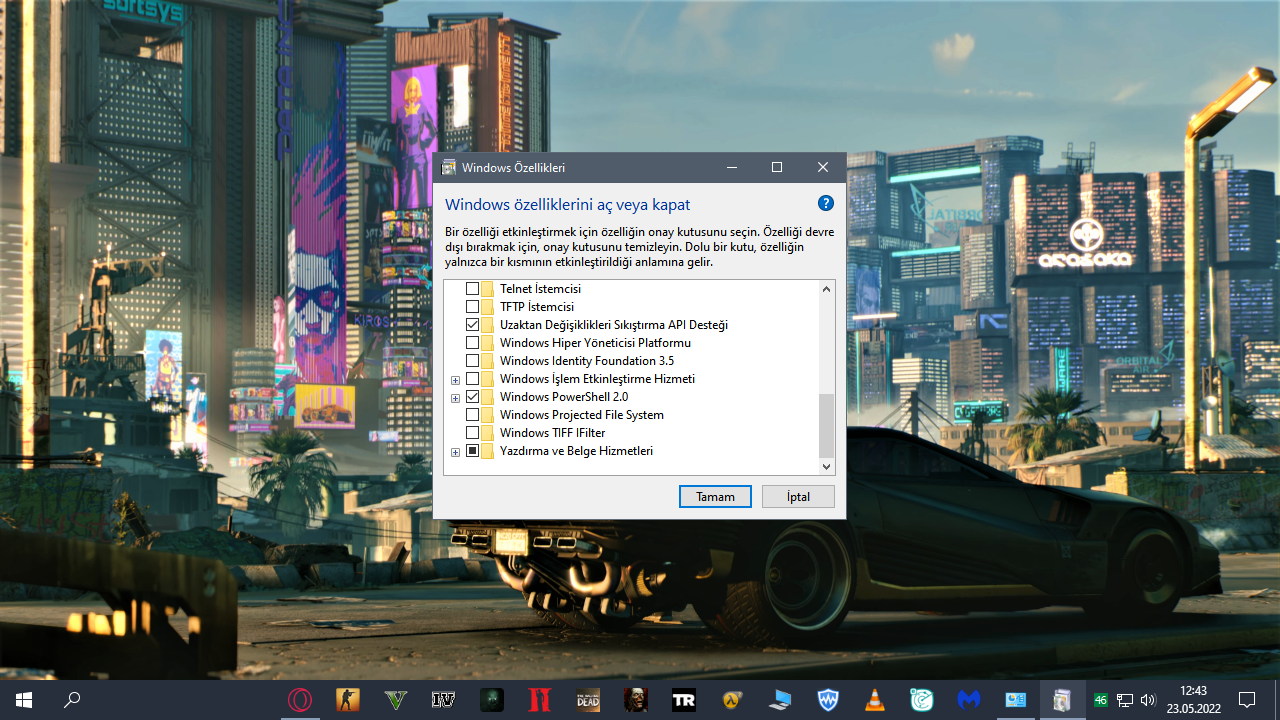Check Windows Identity Foundation 3.5 box
This screenshot has height=720, width=1280.
(472, 361)
